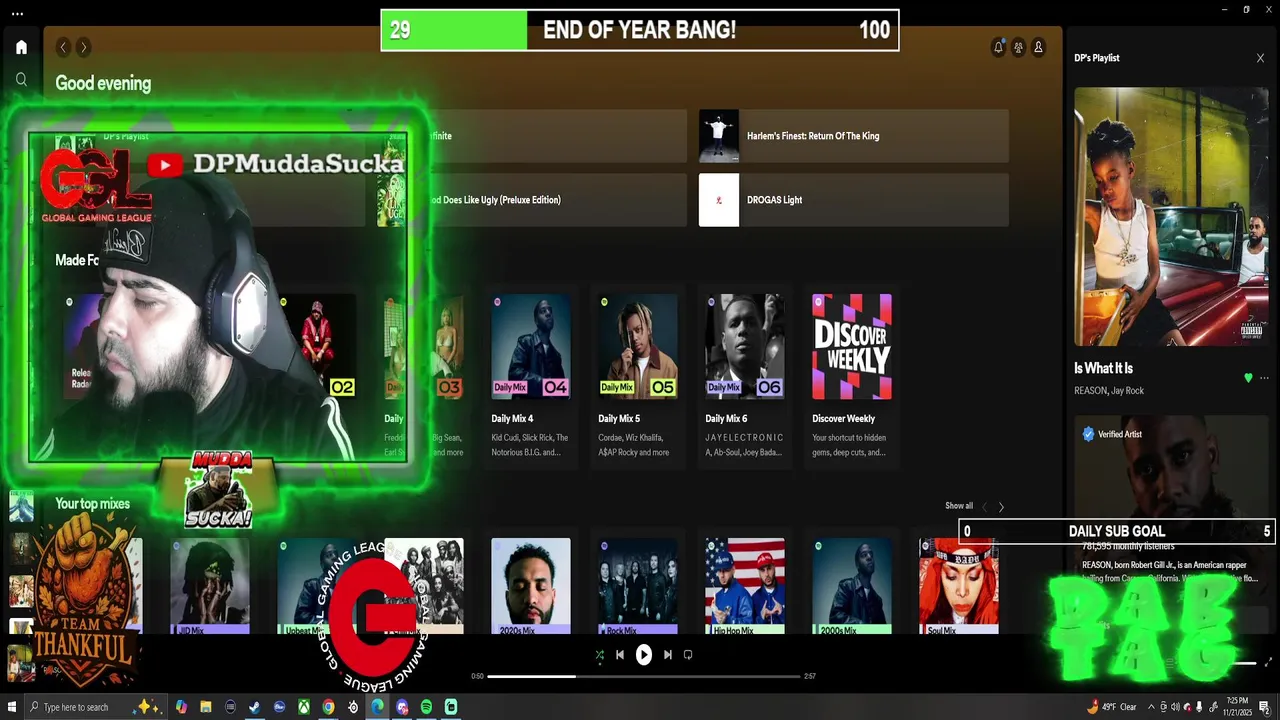1280x720 pixels.
Task: Open Copilot from the taskbar
Action: pos(181,707)
